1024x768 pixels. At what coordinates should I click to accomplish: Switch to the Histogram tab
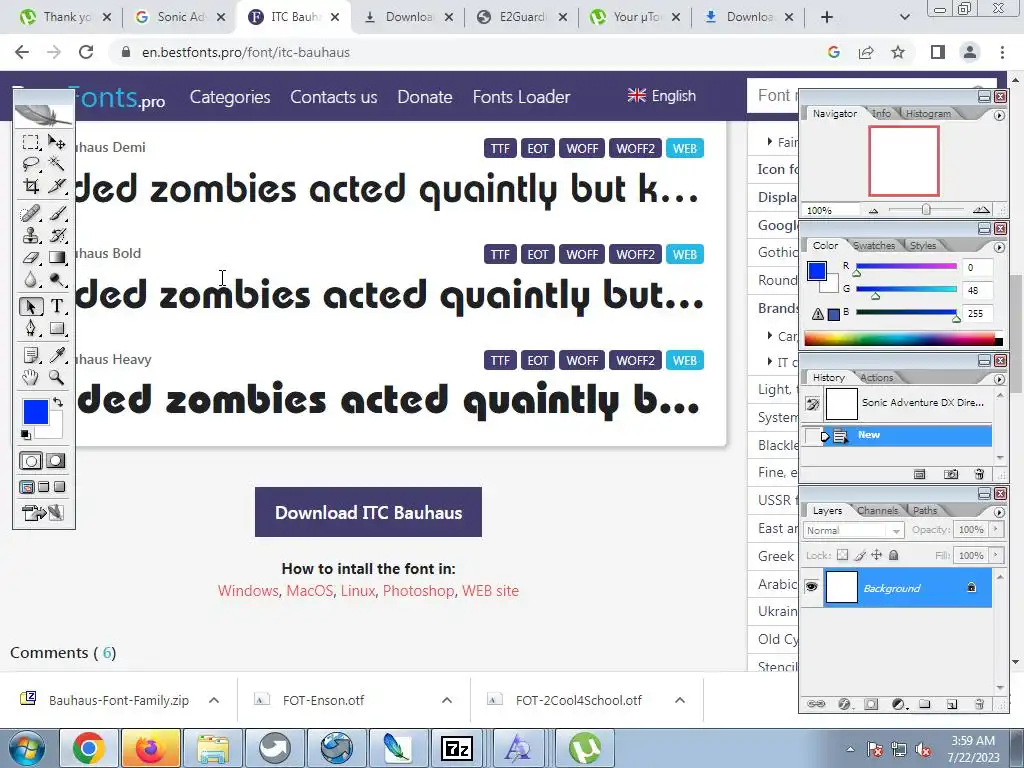[x=928, y=114]
